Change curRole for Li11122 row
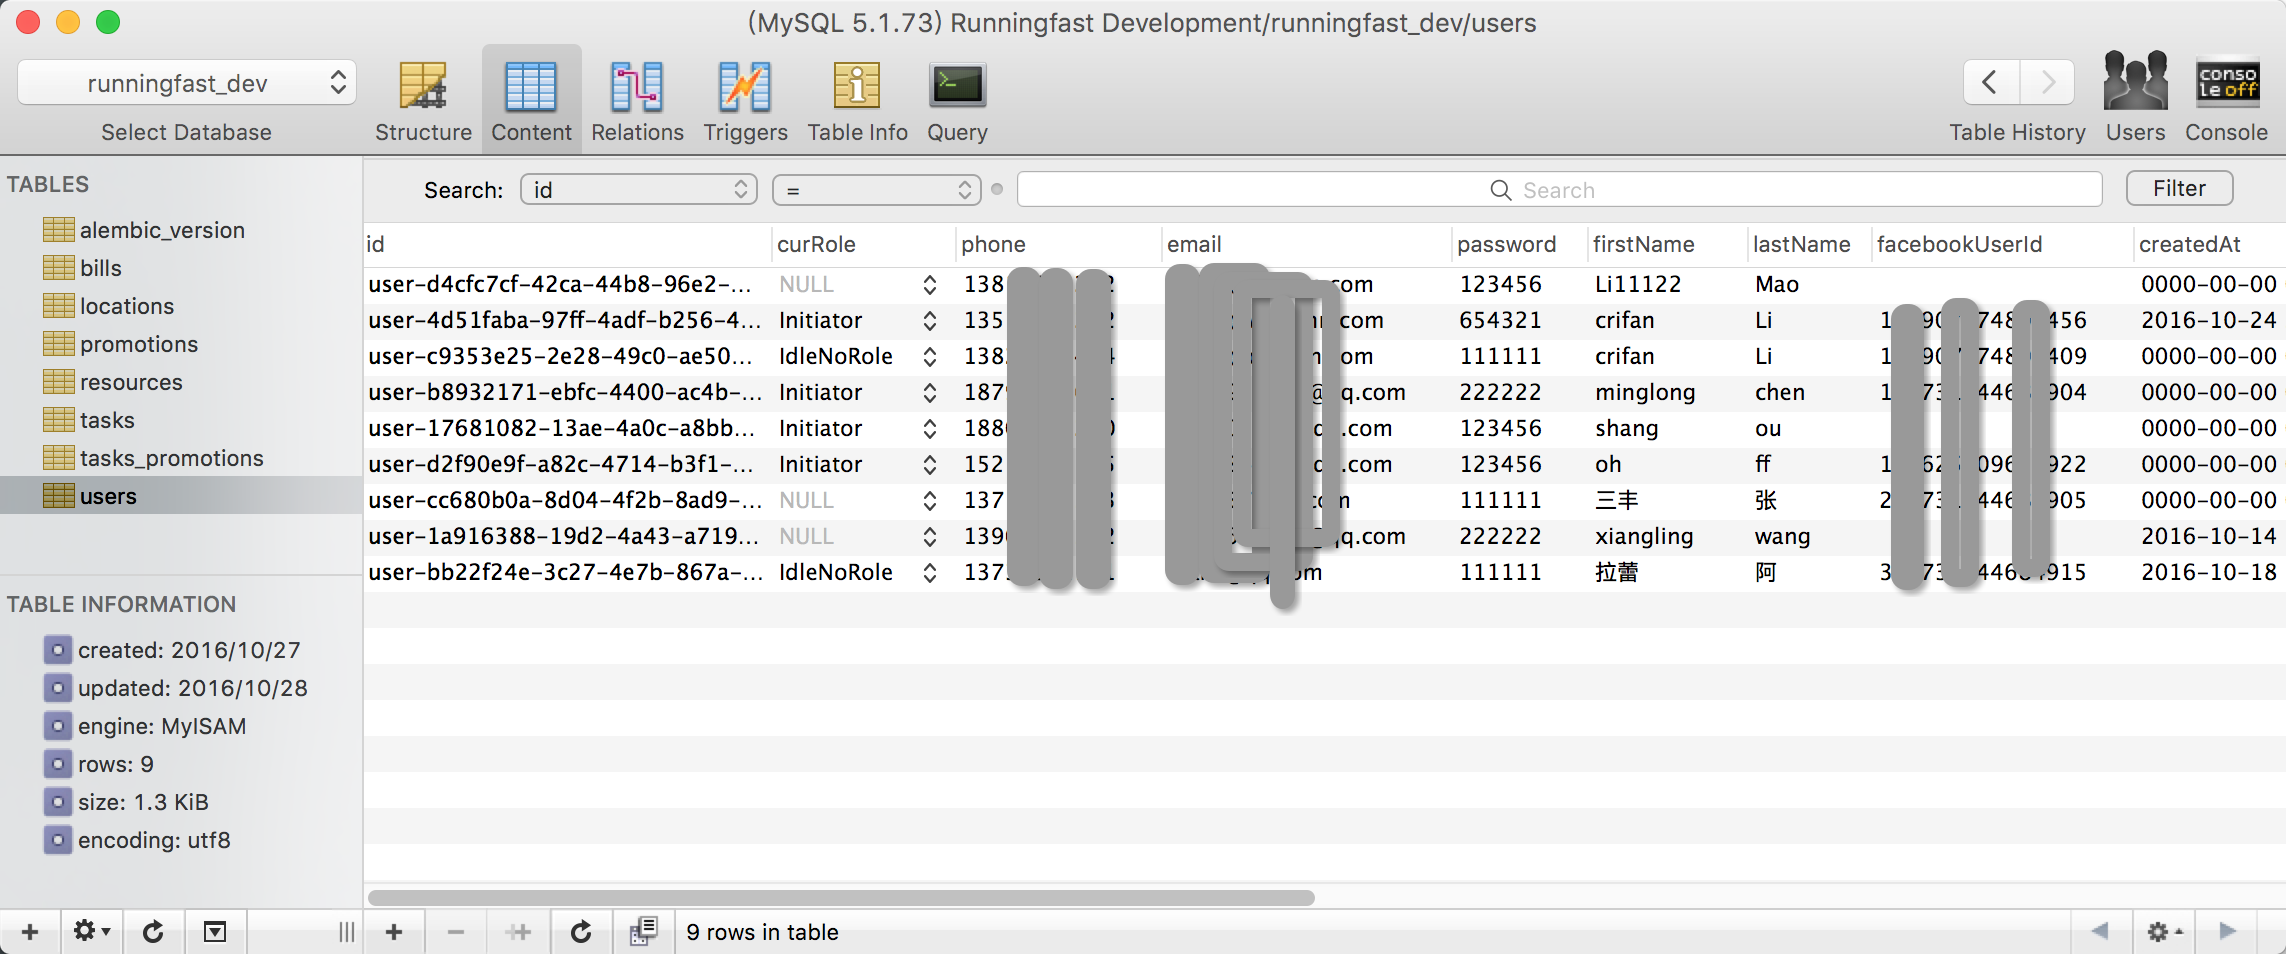 pos(929,285)
